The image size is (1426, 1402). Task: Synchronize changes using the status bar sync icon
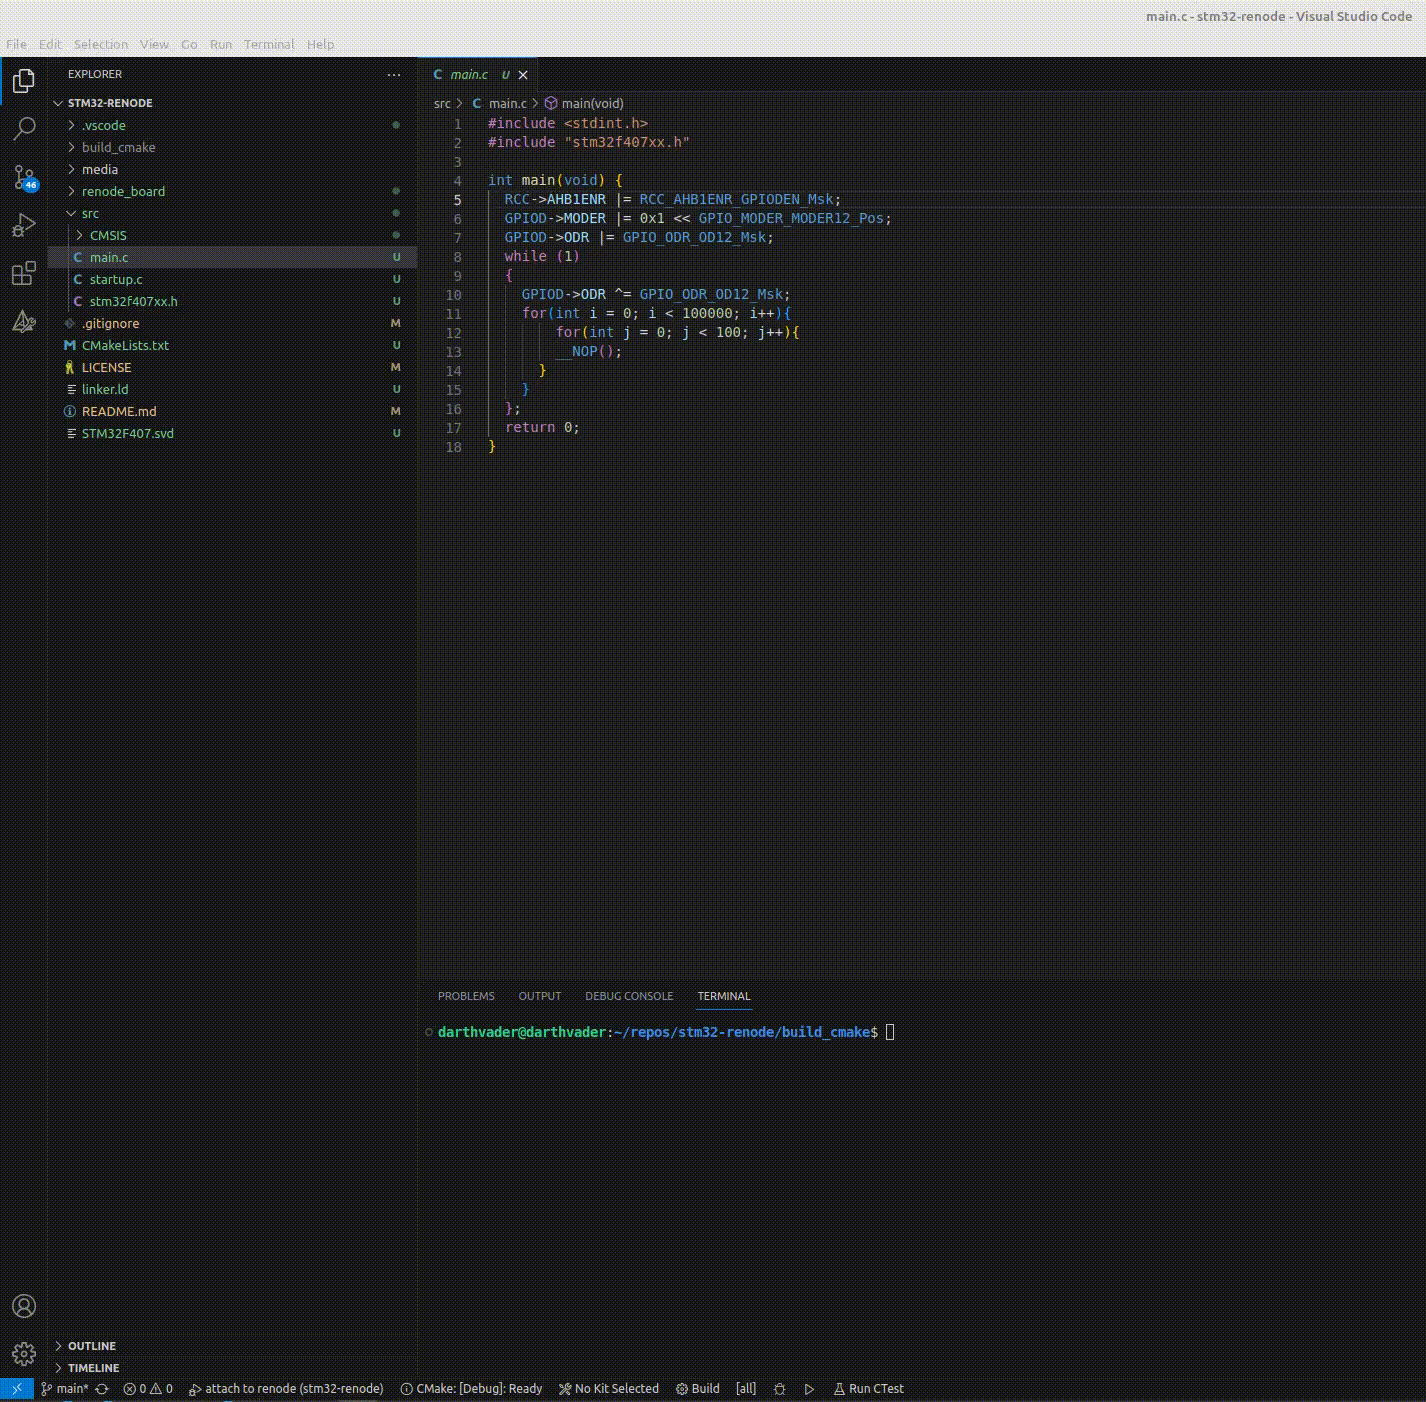pos(102,1389)
